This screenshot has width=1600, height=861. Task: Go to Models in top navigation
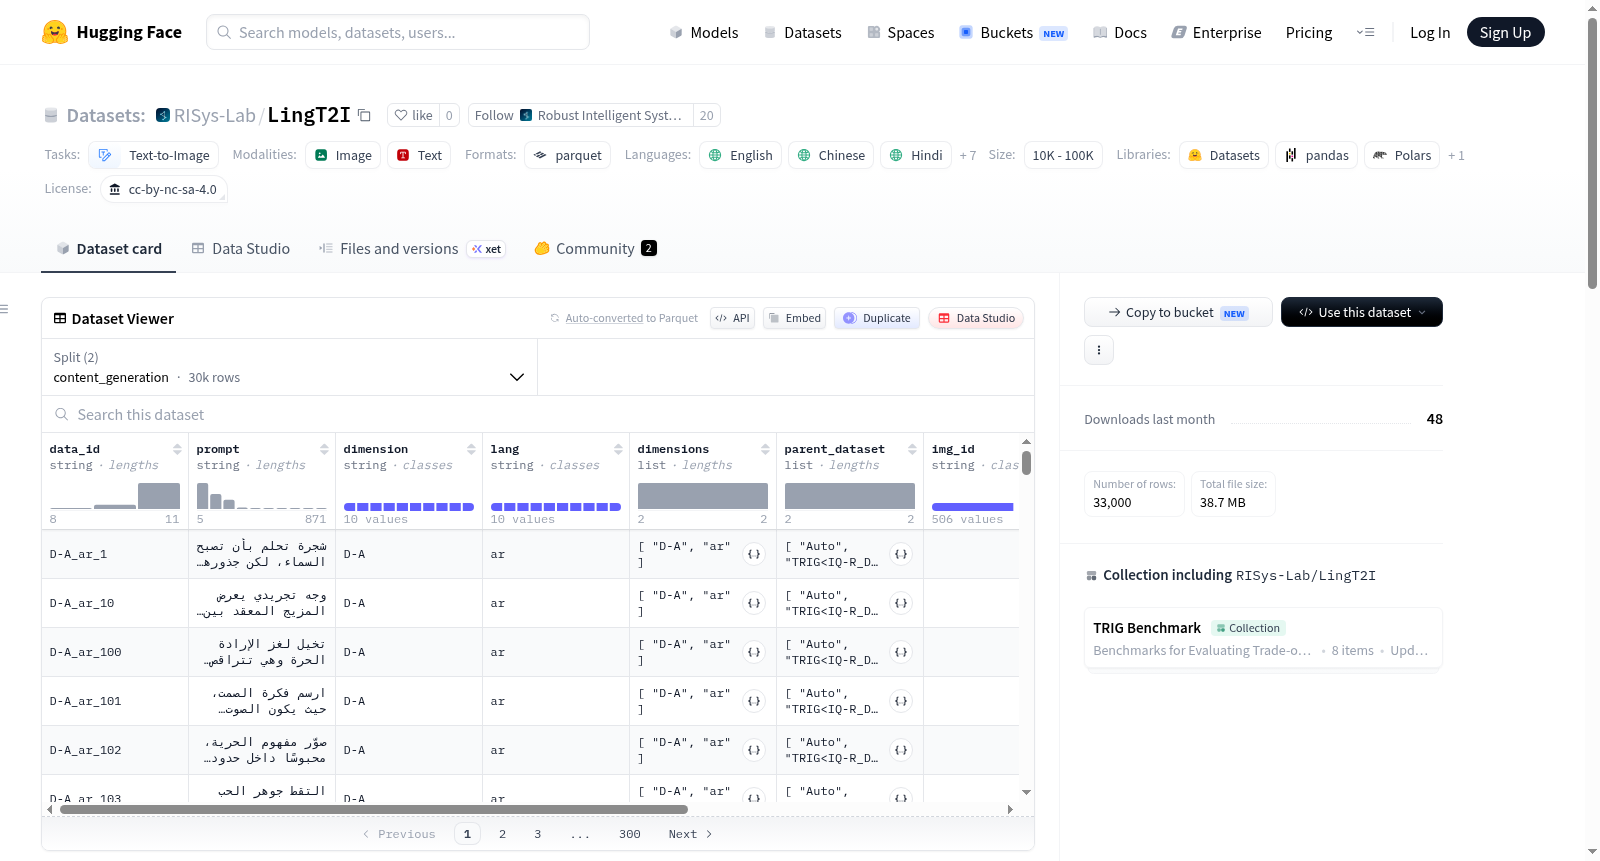[x=704, y=33]
